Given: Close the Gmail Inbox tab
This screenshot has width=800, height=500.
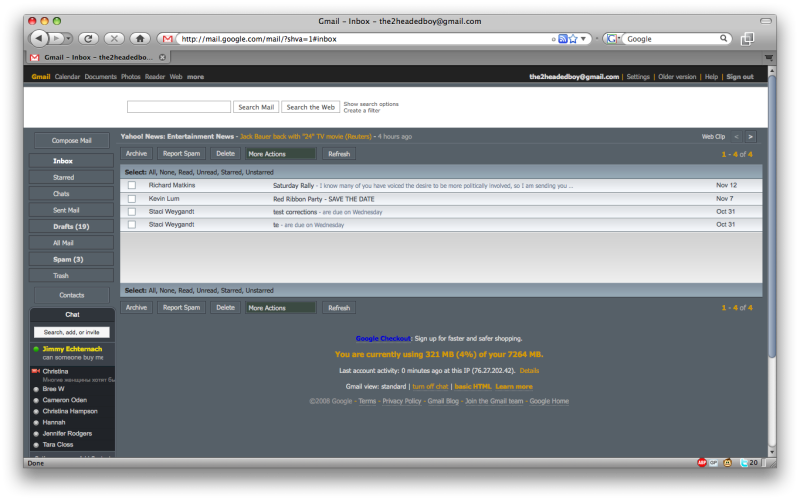Looking at the screenshot, I should (x=162, y=57).
